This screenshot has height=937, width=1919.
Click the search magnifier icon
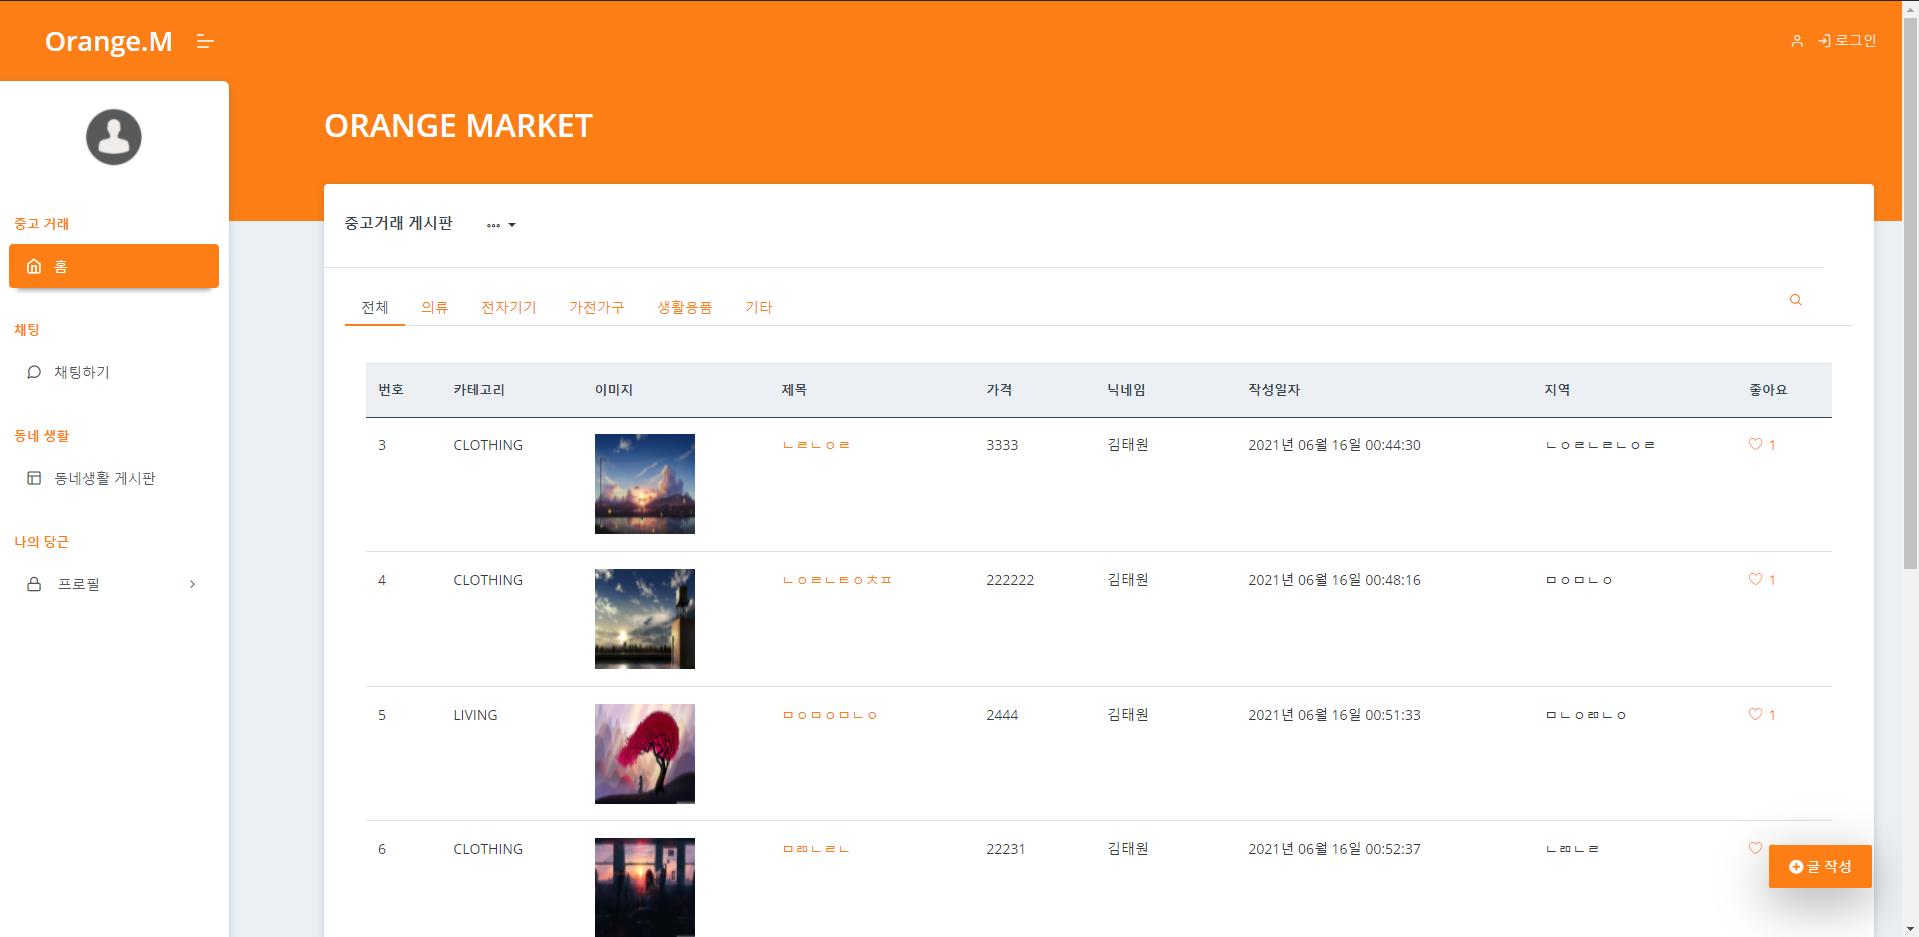click(x=1796, y=300)
